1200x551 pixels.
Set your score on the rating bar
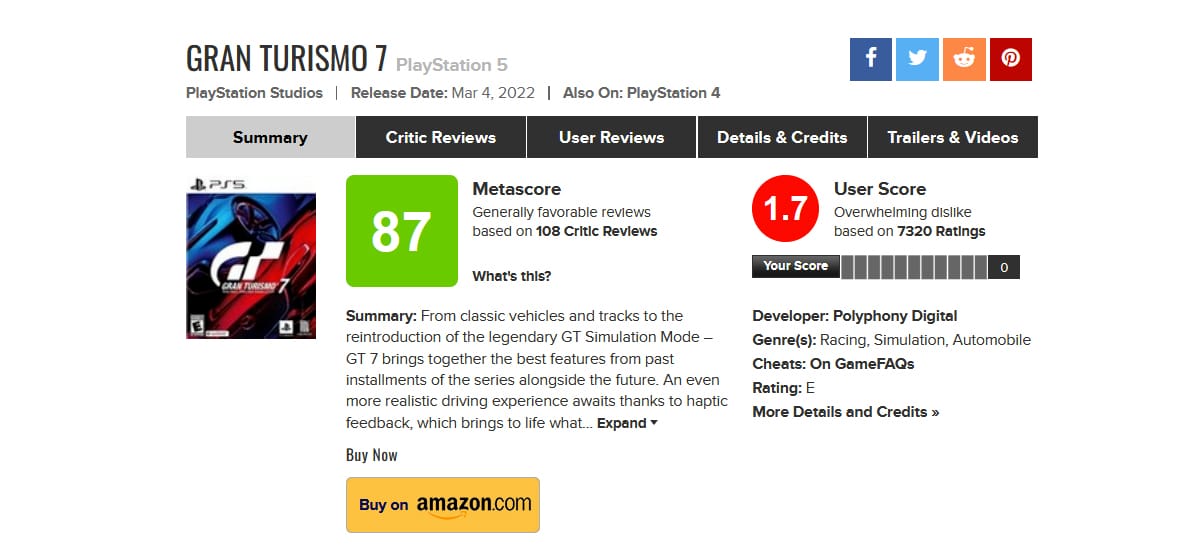914,266
